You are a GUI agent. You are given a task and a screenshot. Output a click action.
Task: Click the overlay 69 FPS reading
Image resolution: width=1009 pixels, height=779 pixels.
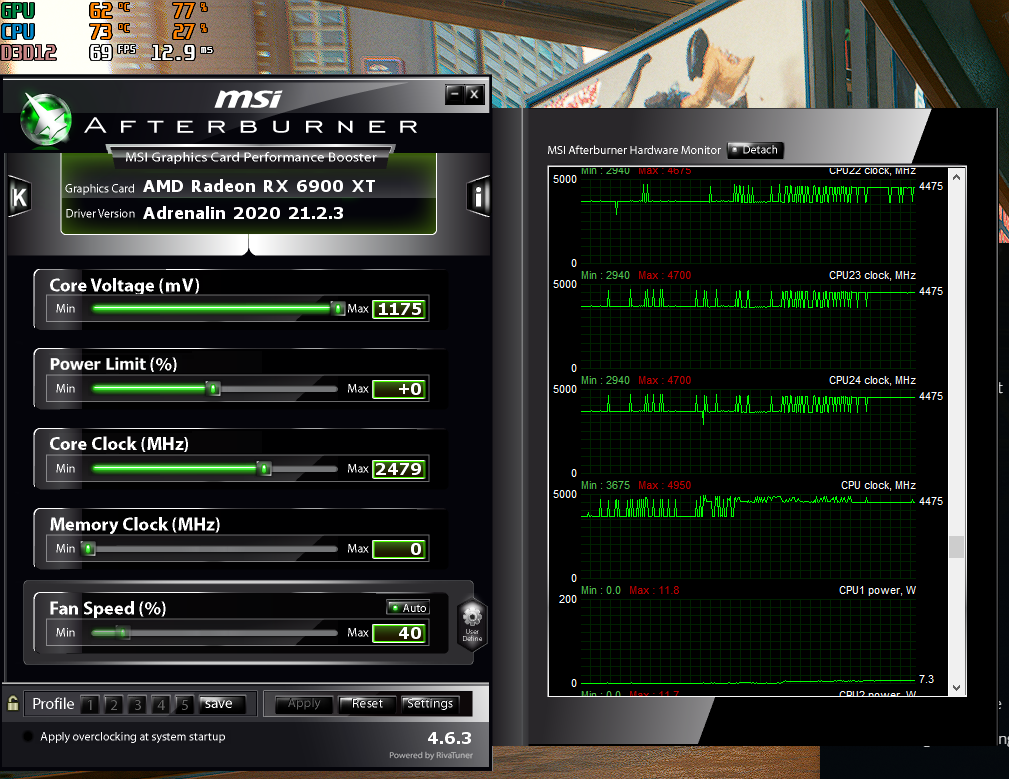(113, 51)
